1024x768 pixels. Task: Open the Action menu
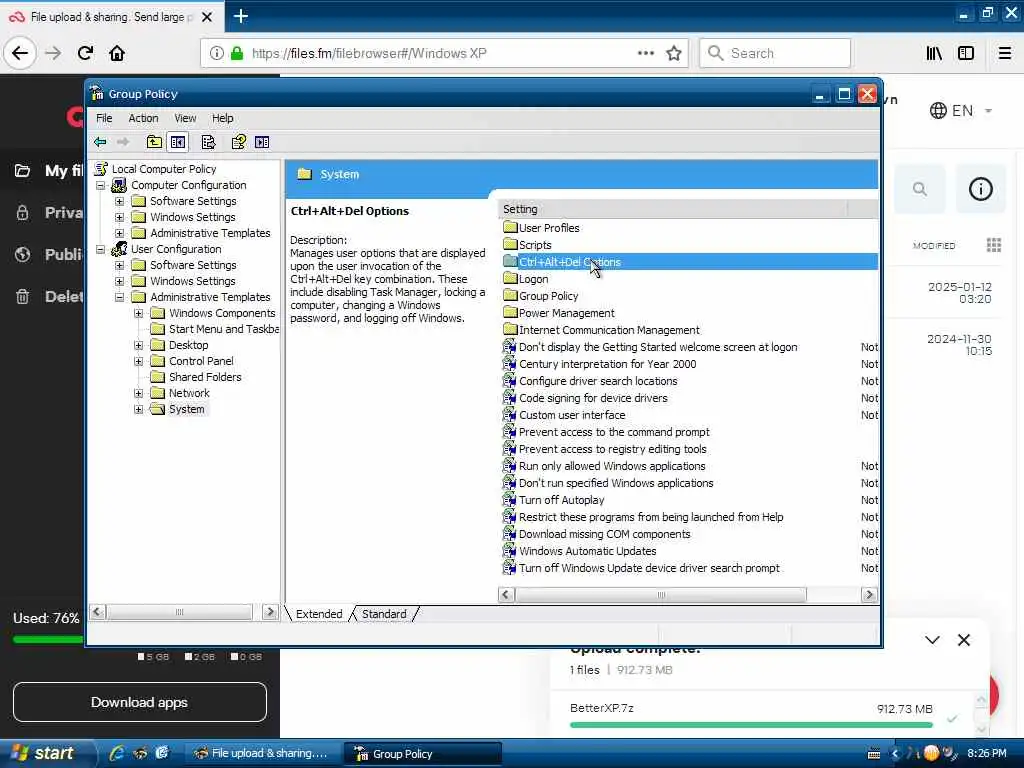(143, 118)
